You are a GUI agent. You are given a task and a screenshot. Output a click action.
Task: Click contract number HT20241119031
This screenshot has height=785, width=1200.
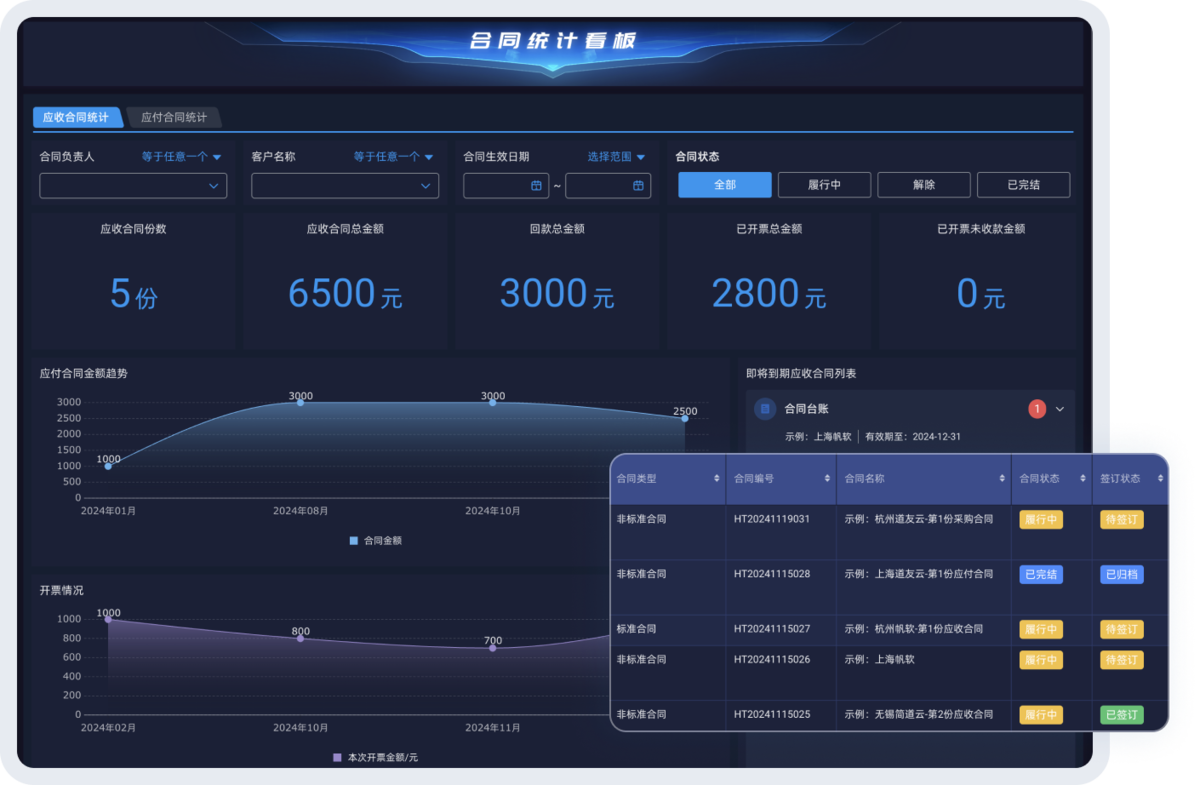tap(772, 519)
